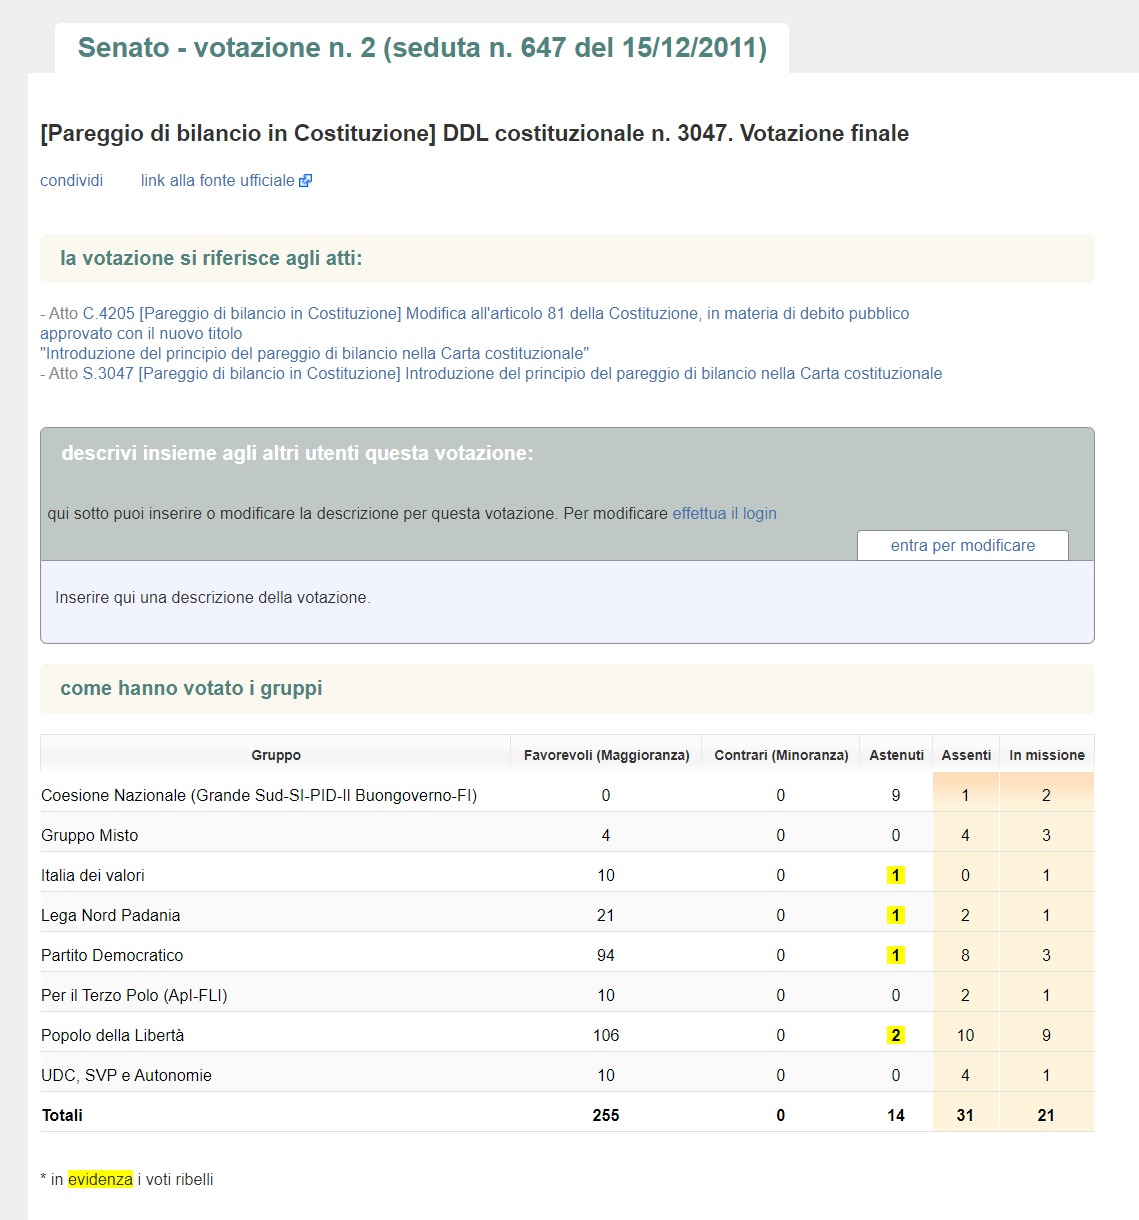Open the condividi share link
This screenshot has width=1139, height=1220.
pos(72,181)
